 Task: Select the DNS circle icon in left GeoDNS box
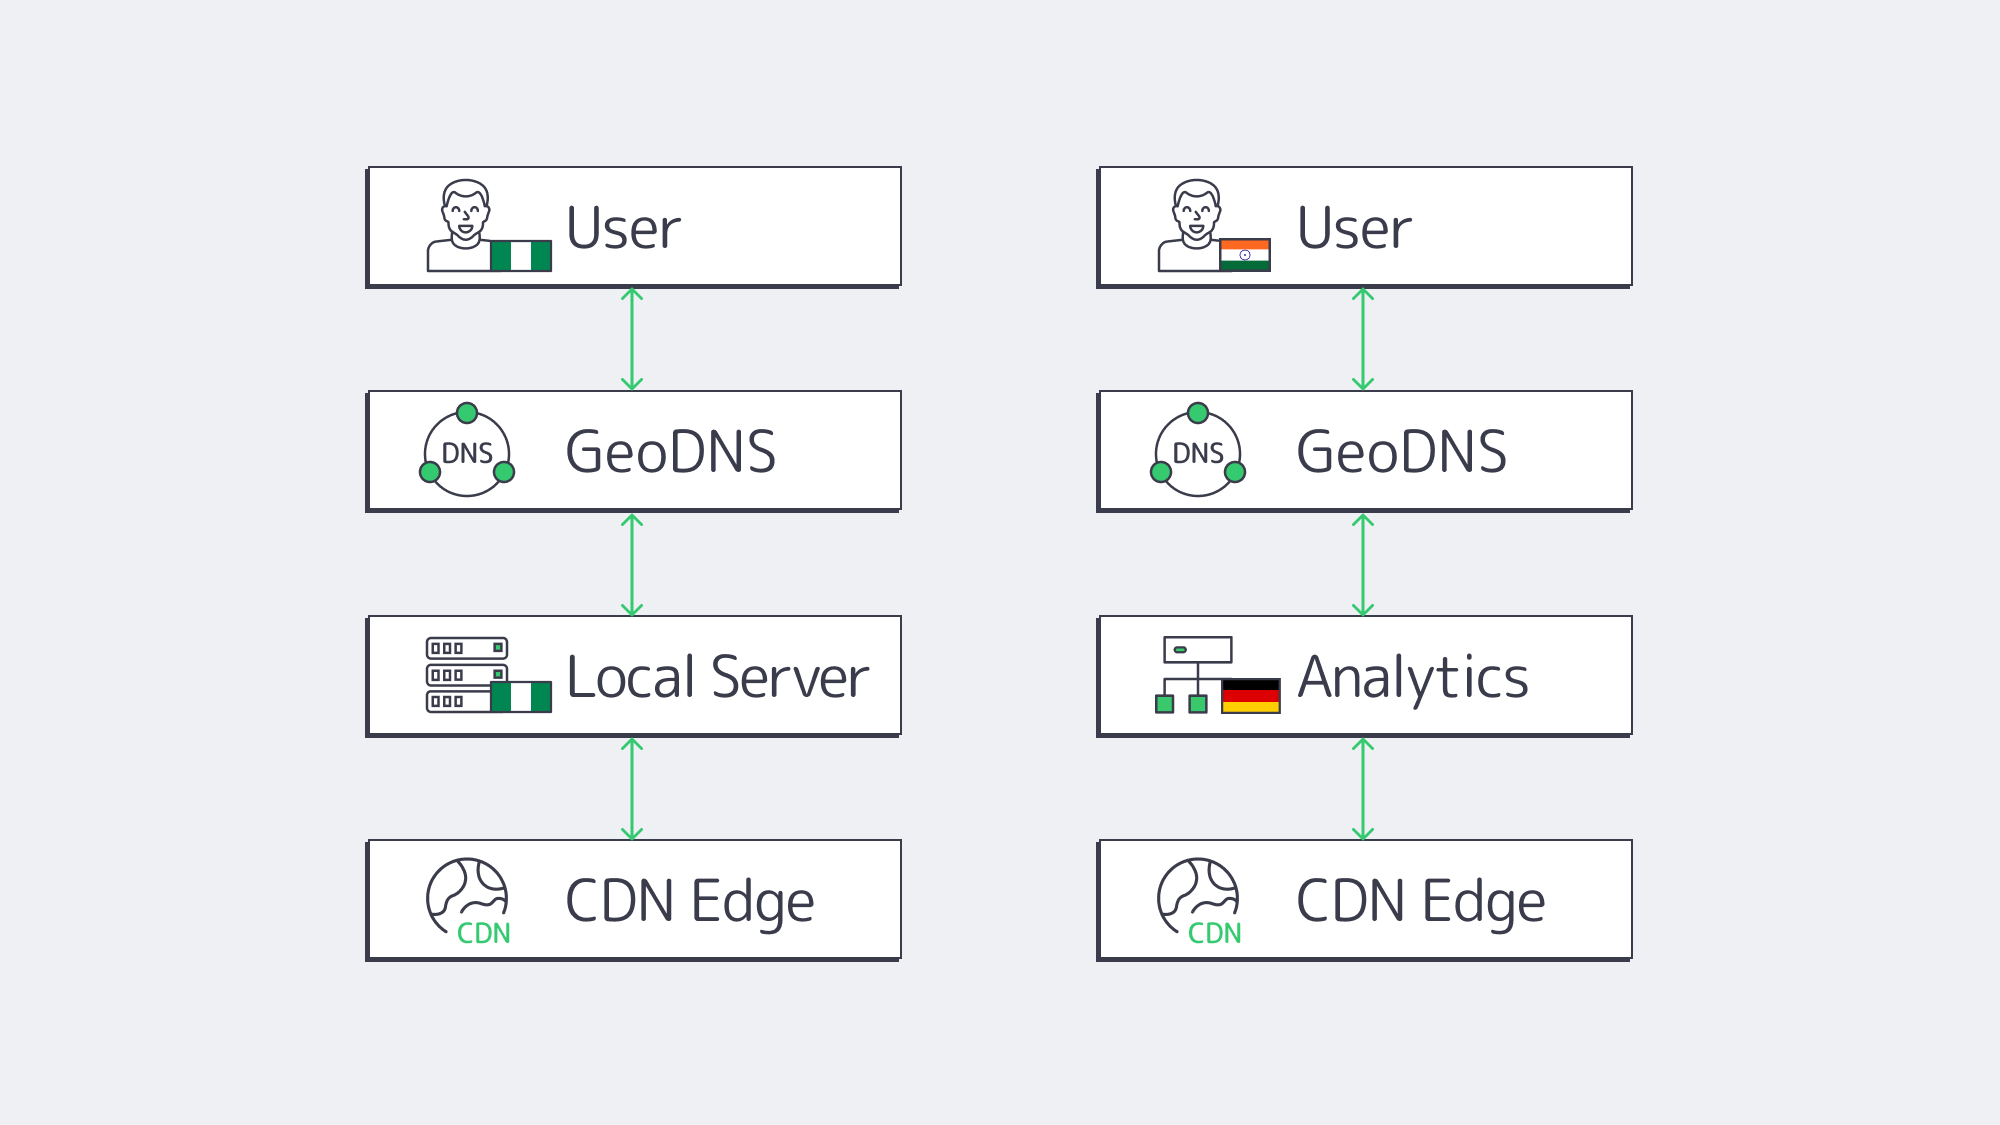[x=467, y=450]
